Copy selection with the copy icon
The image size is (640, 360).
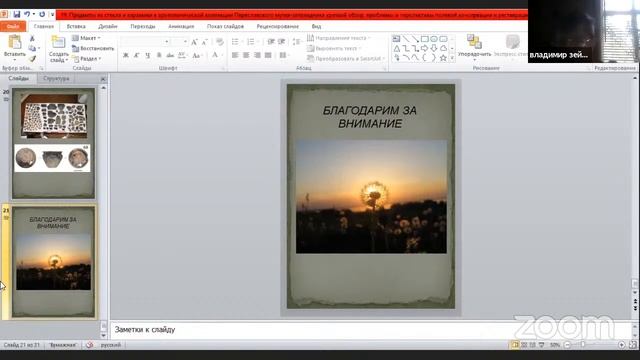[x=32, y=49]
